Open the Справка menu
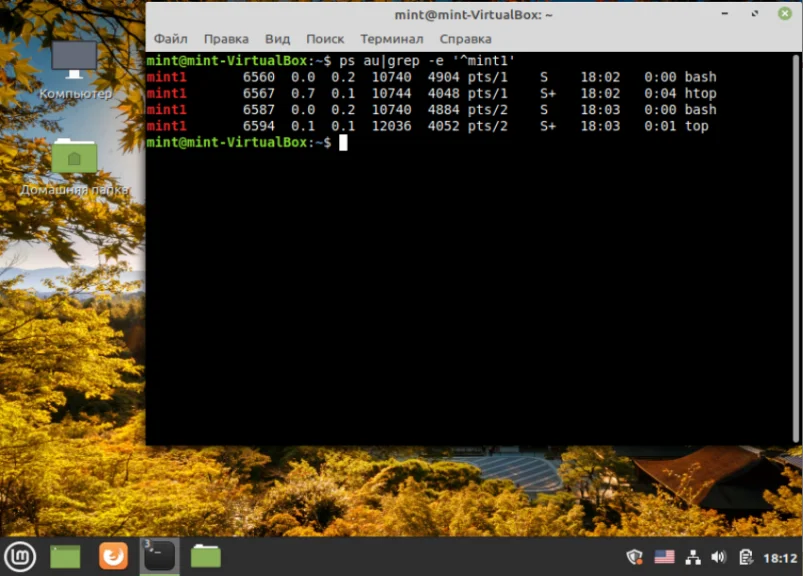This screenshot has height=576, width=803. point(465,39)
